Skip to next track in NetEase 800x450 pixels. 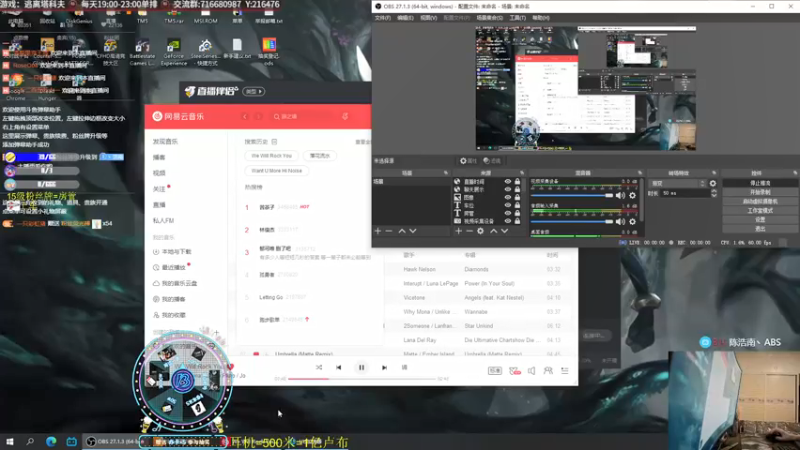pyautogui.click(x=384, y=367)
